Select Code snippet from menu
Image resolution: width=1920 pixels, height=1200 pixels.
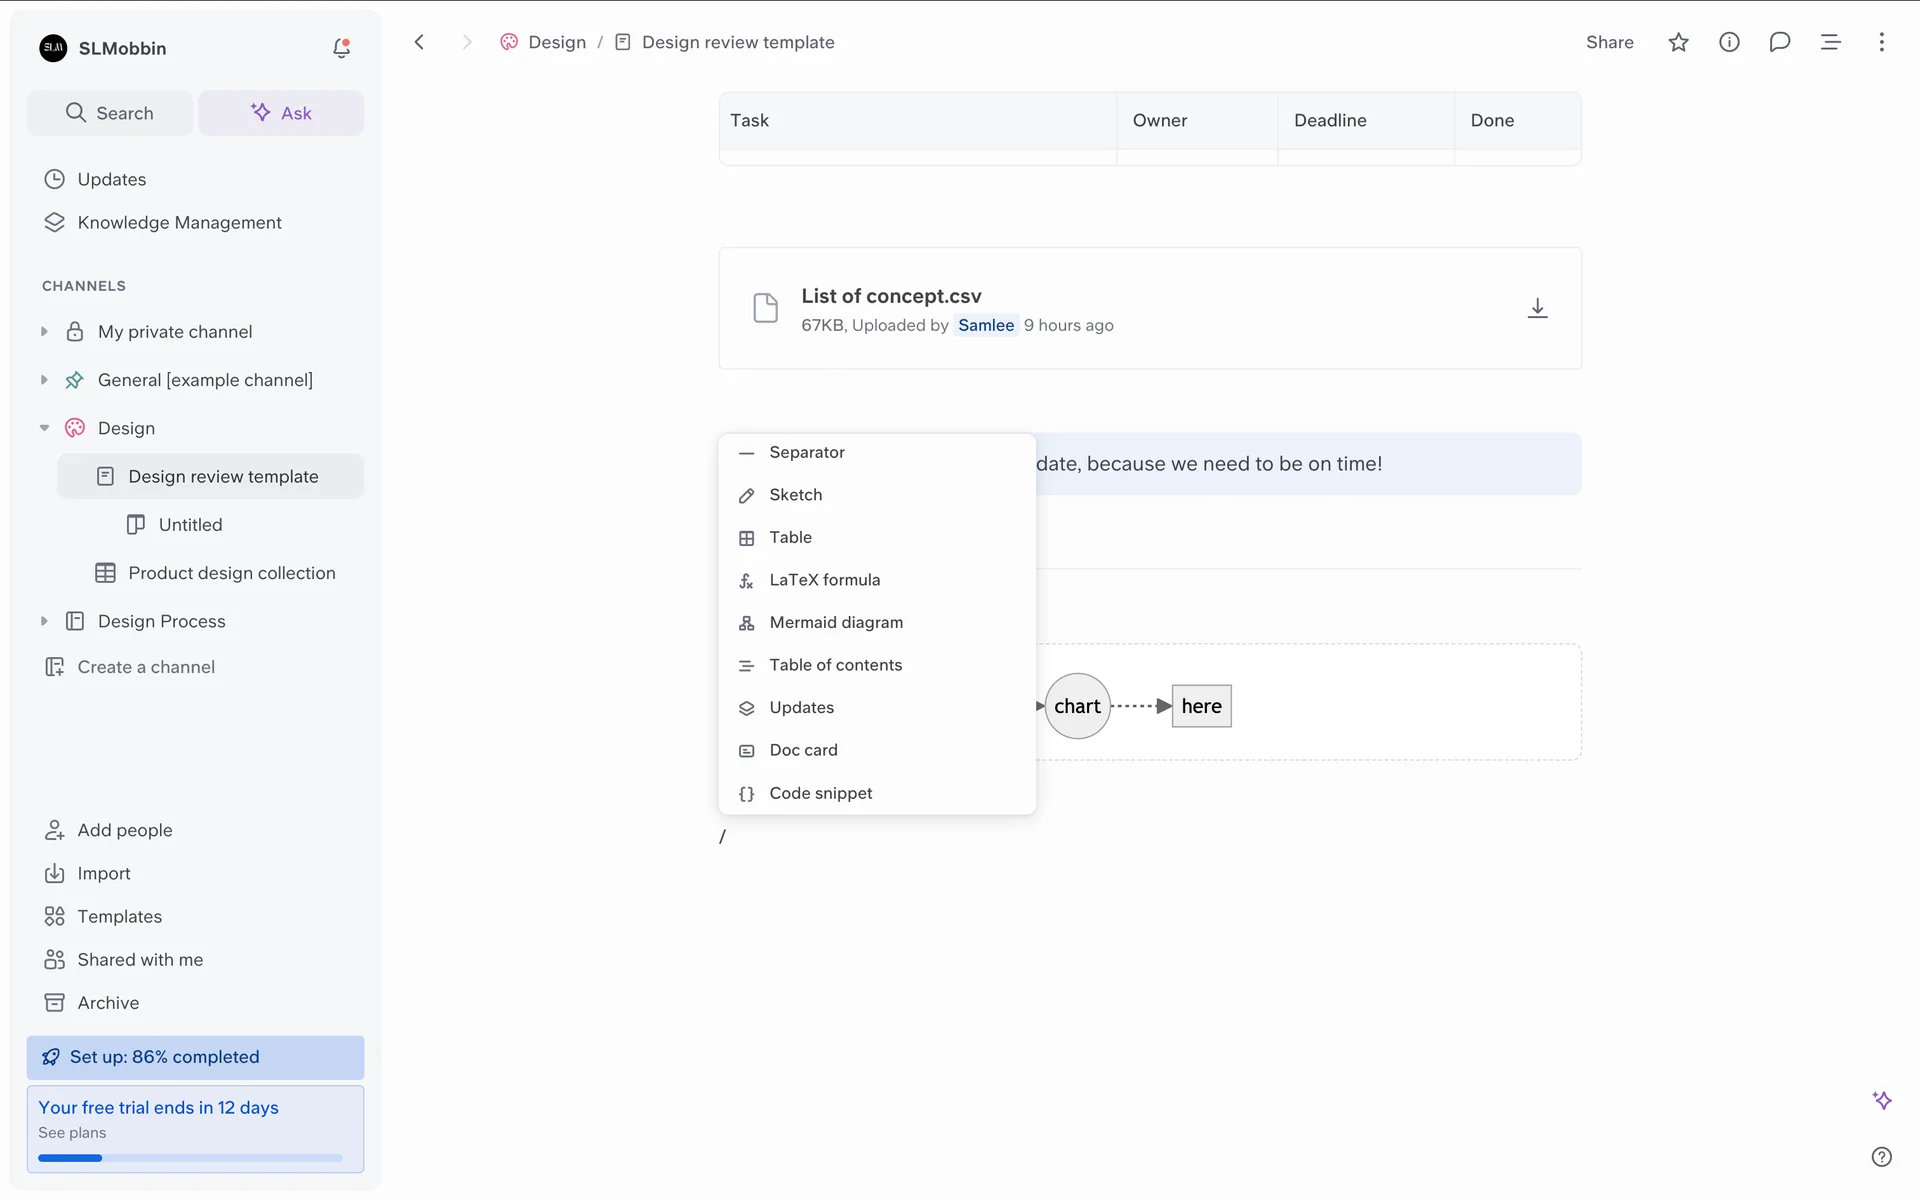coord(820,793)
